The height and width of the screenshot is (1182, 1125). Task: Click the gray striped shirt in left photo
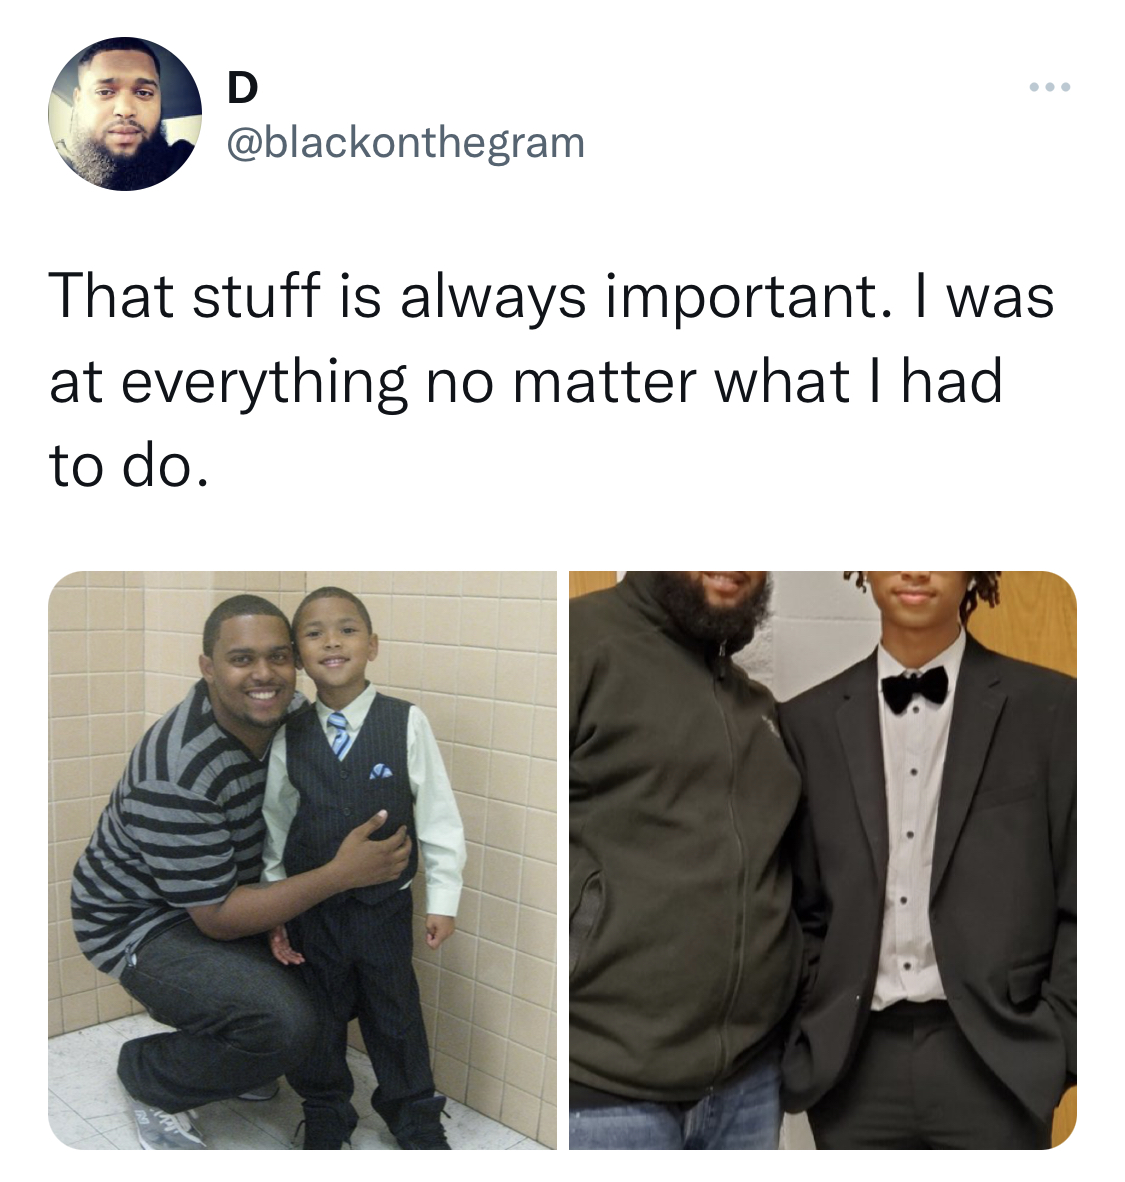coord(173,822)
